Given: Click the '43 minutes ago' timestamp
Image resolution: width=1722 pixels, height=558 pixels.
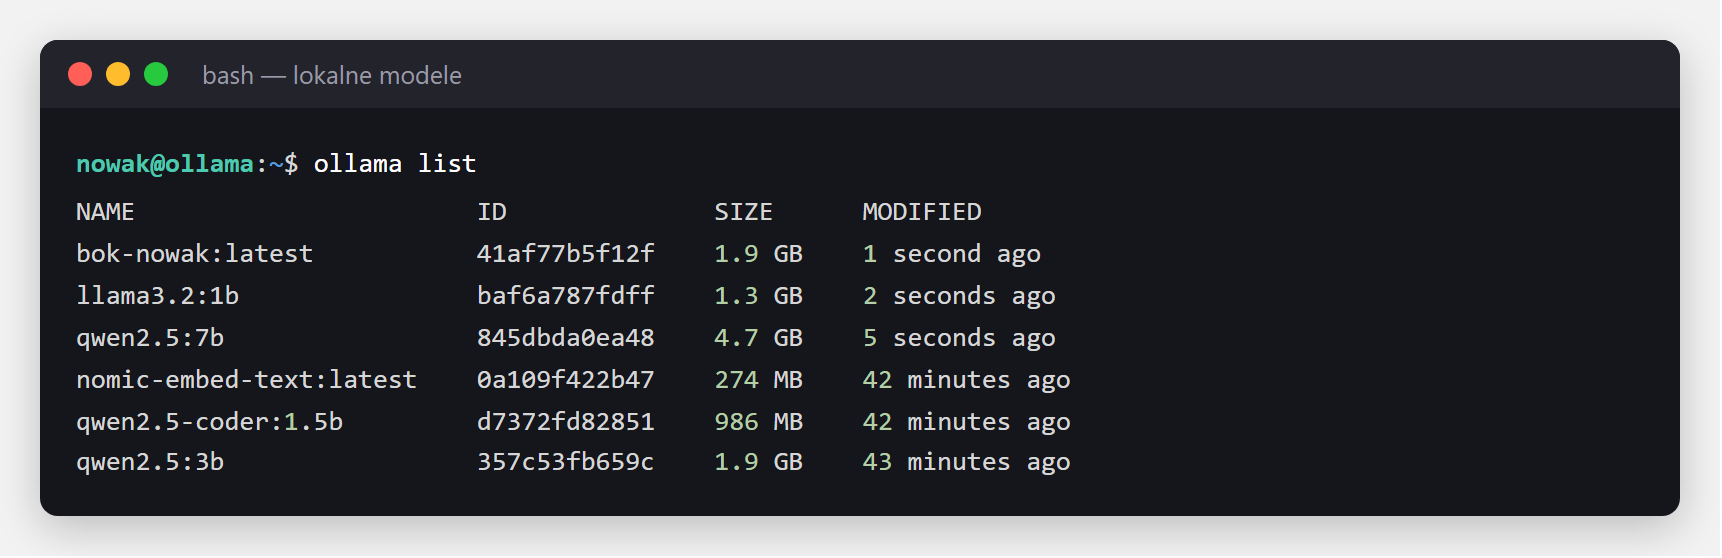Looking at the screenshot, I should [x=966, y=462].
